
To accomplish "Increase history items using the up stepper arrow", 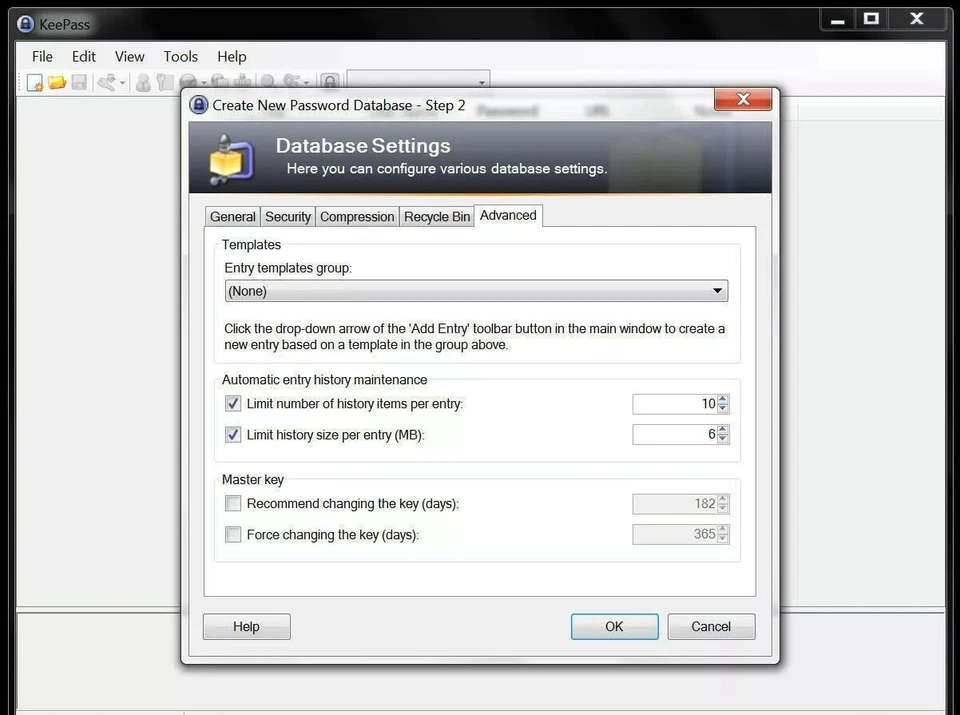I will tap(723, 399).
